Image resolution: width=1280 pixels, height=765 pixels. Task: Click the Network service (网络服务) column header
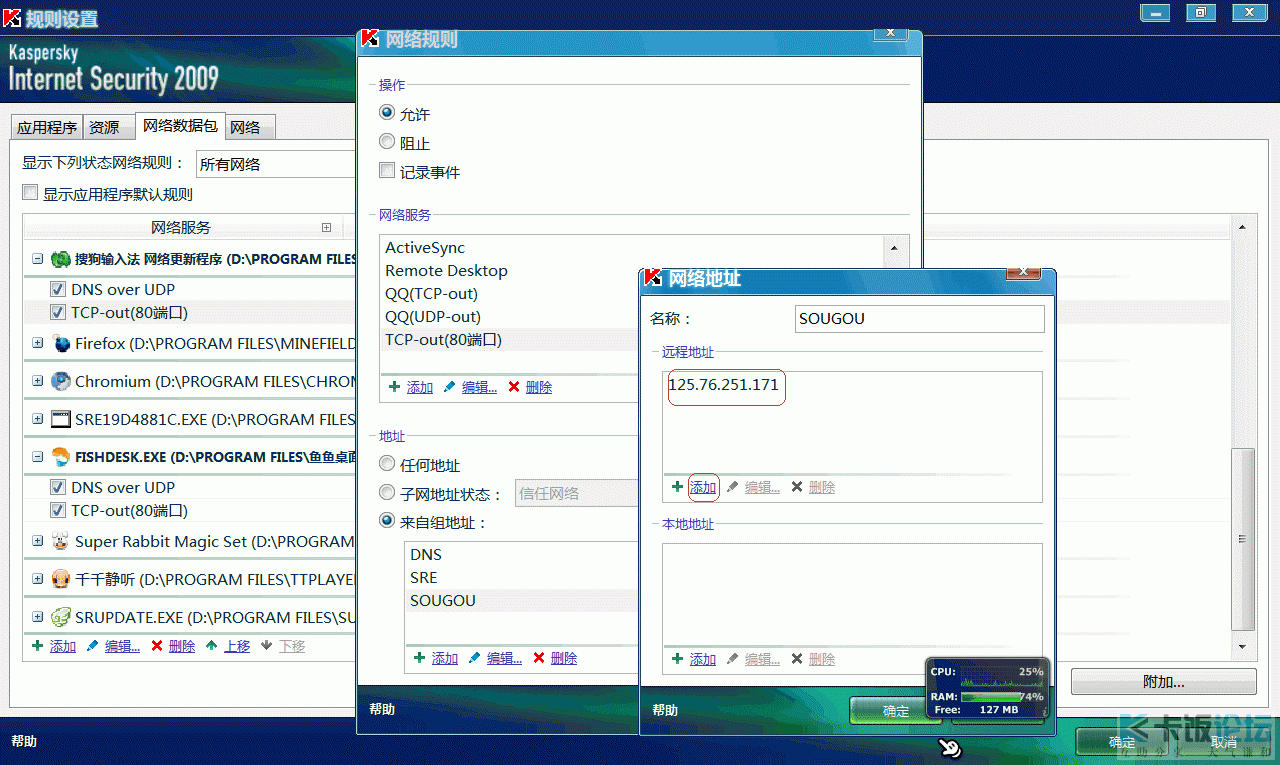181,227
